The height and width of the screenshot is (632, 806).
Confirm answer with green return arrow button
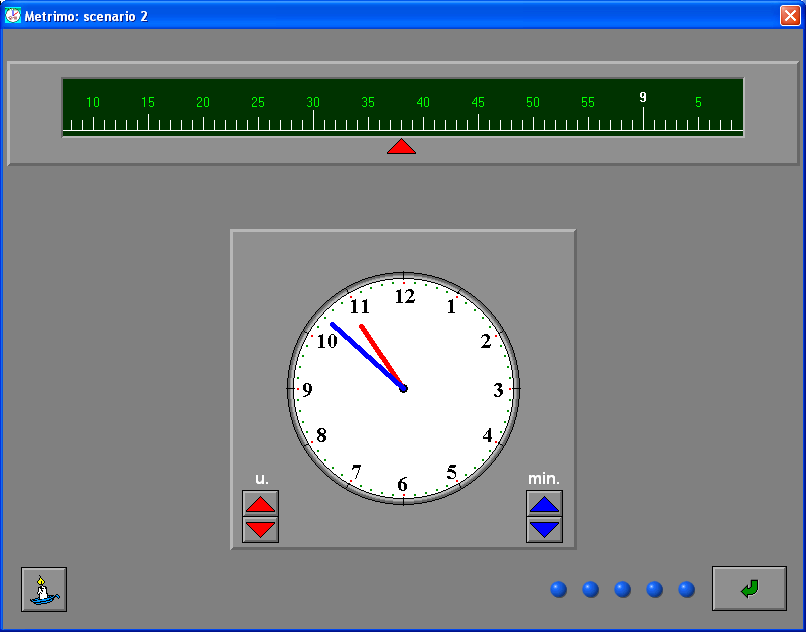pyautogui.click(x=749, y=589)
